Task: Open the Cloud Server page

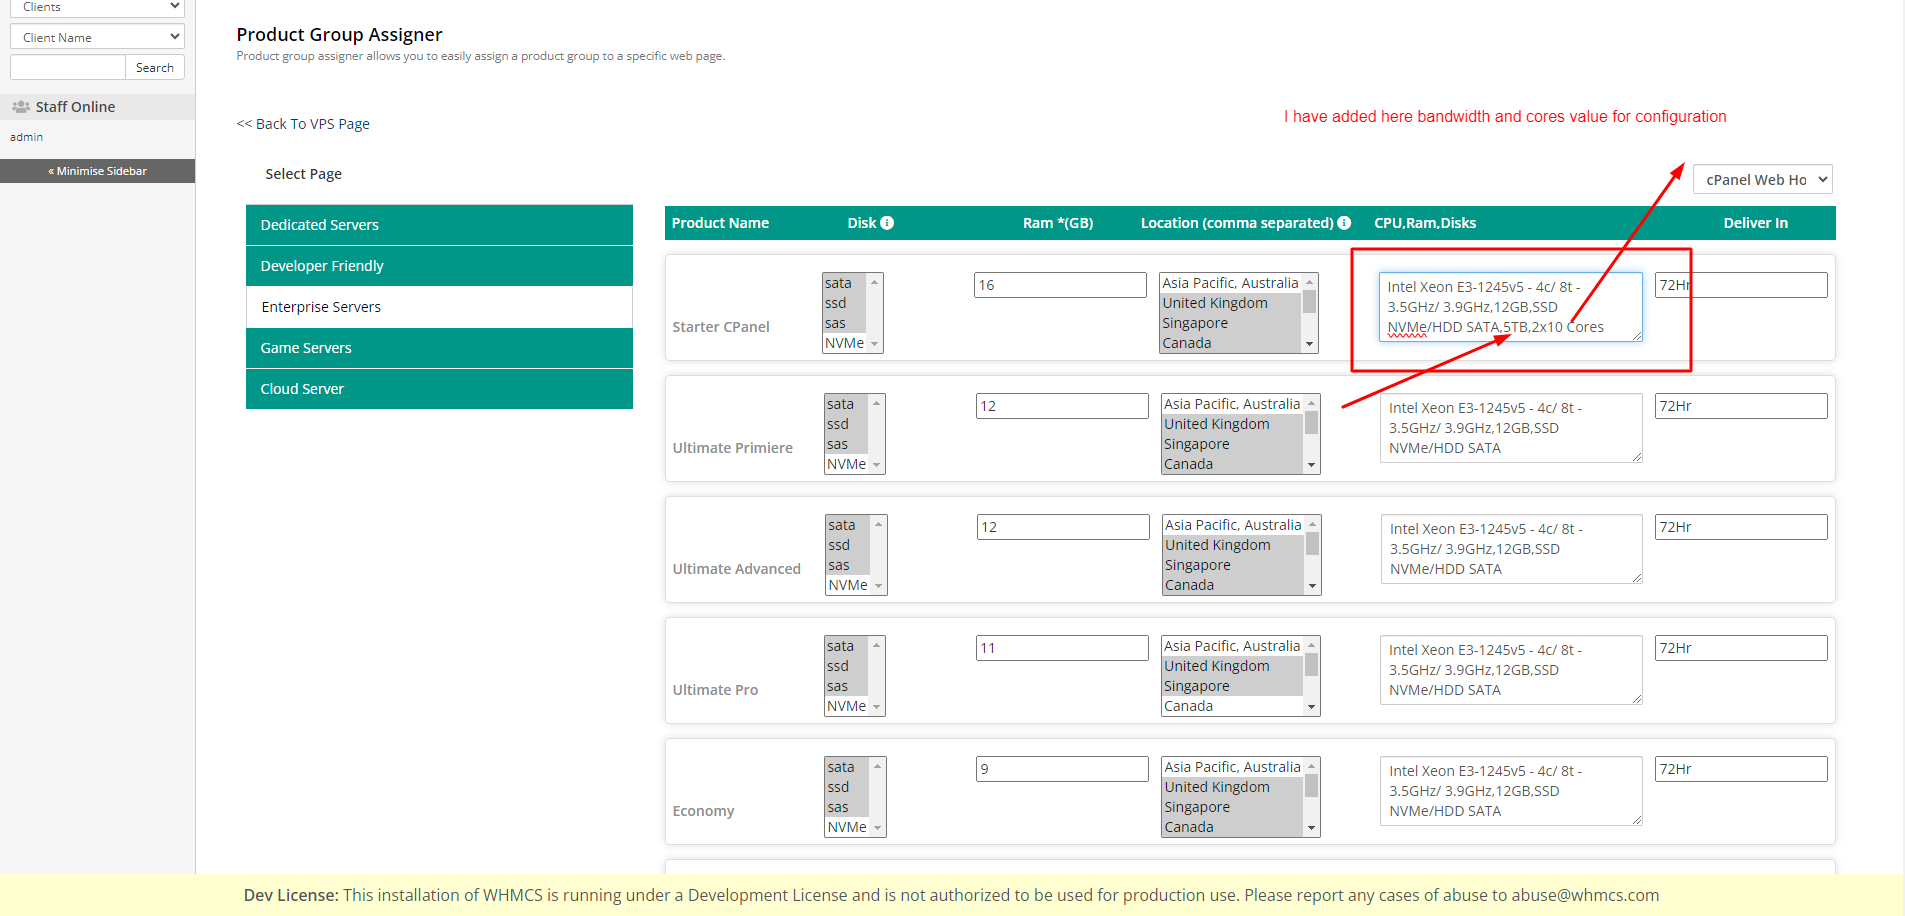Action: 439,389
